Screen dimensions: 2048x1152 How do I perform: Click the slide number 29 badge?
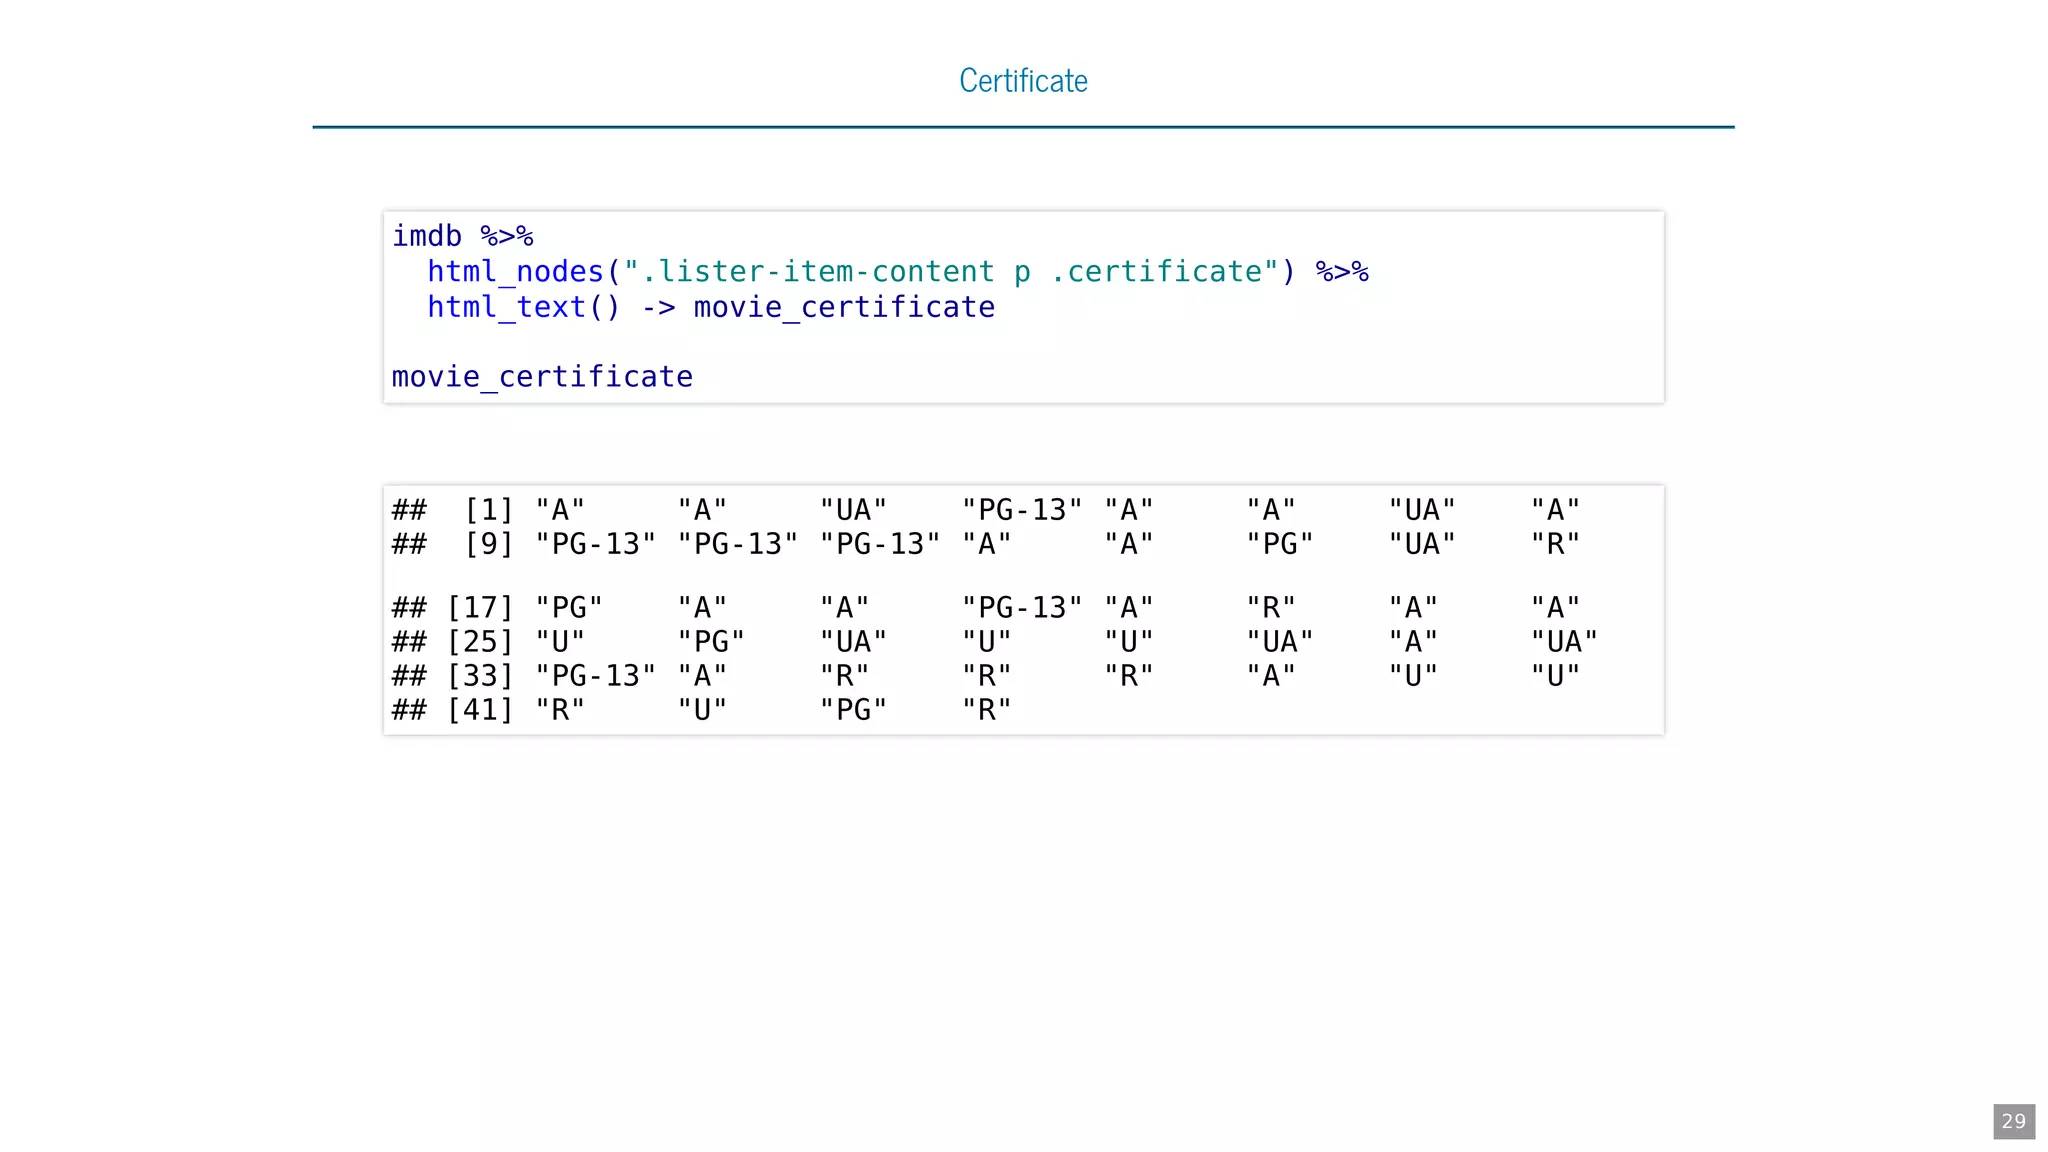click(2014, 1121)
